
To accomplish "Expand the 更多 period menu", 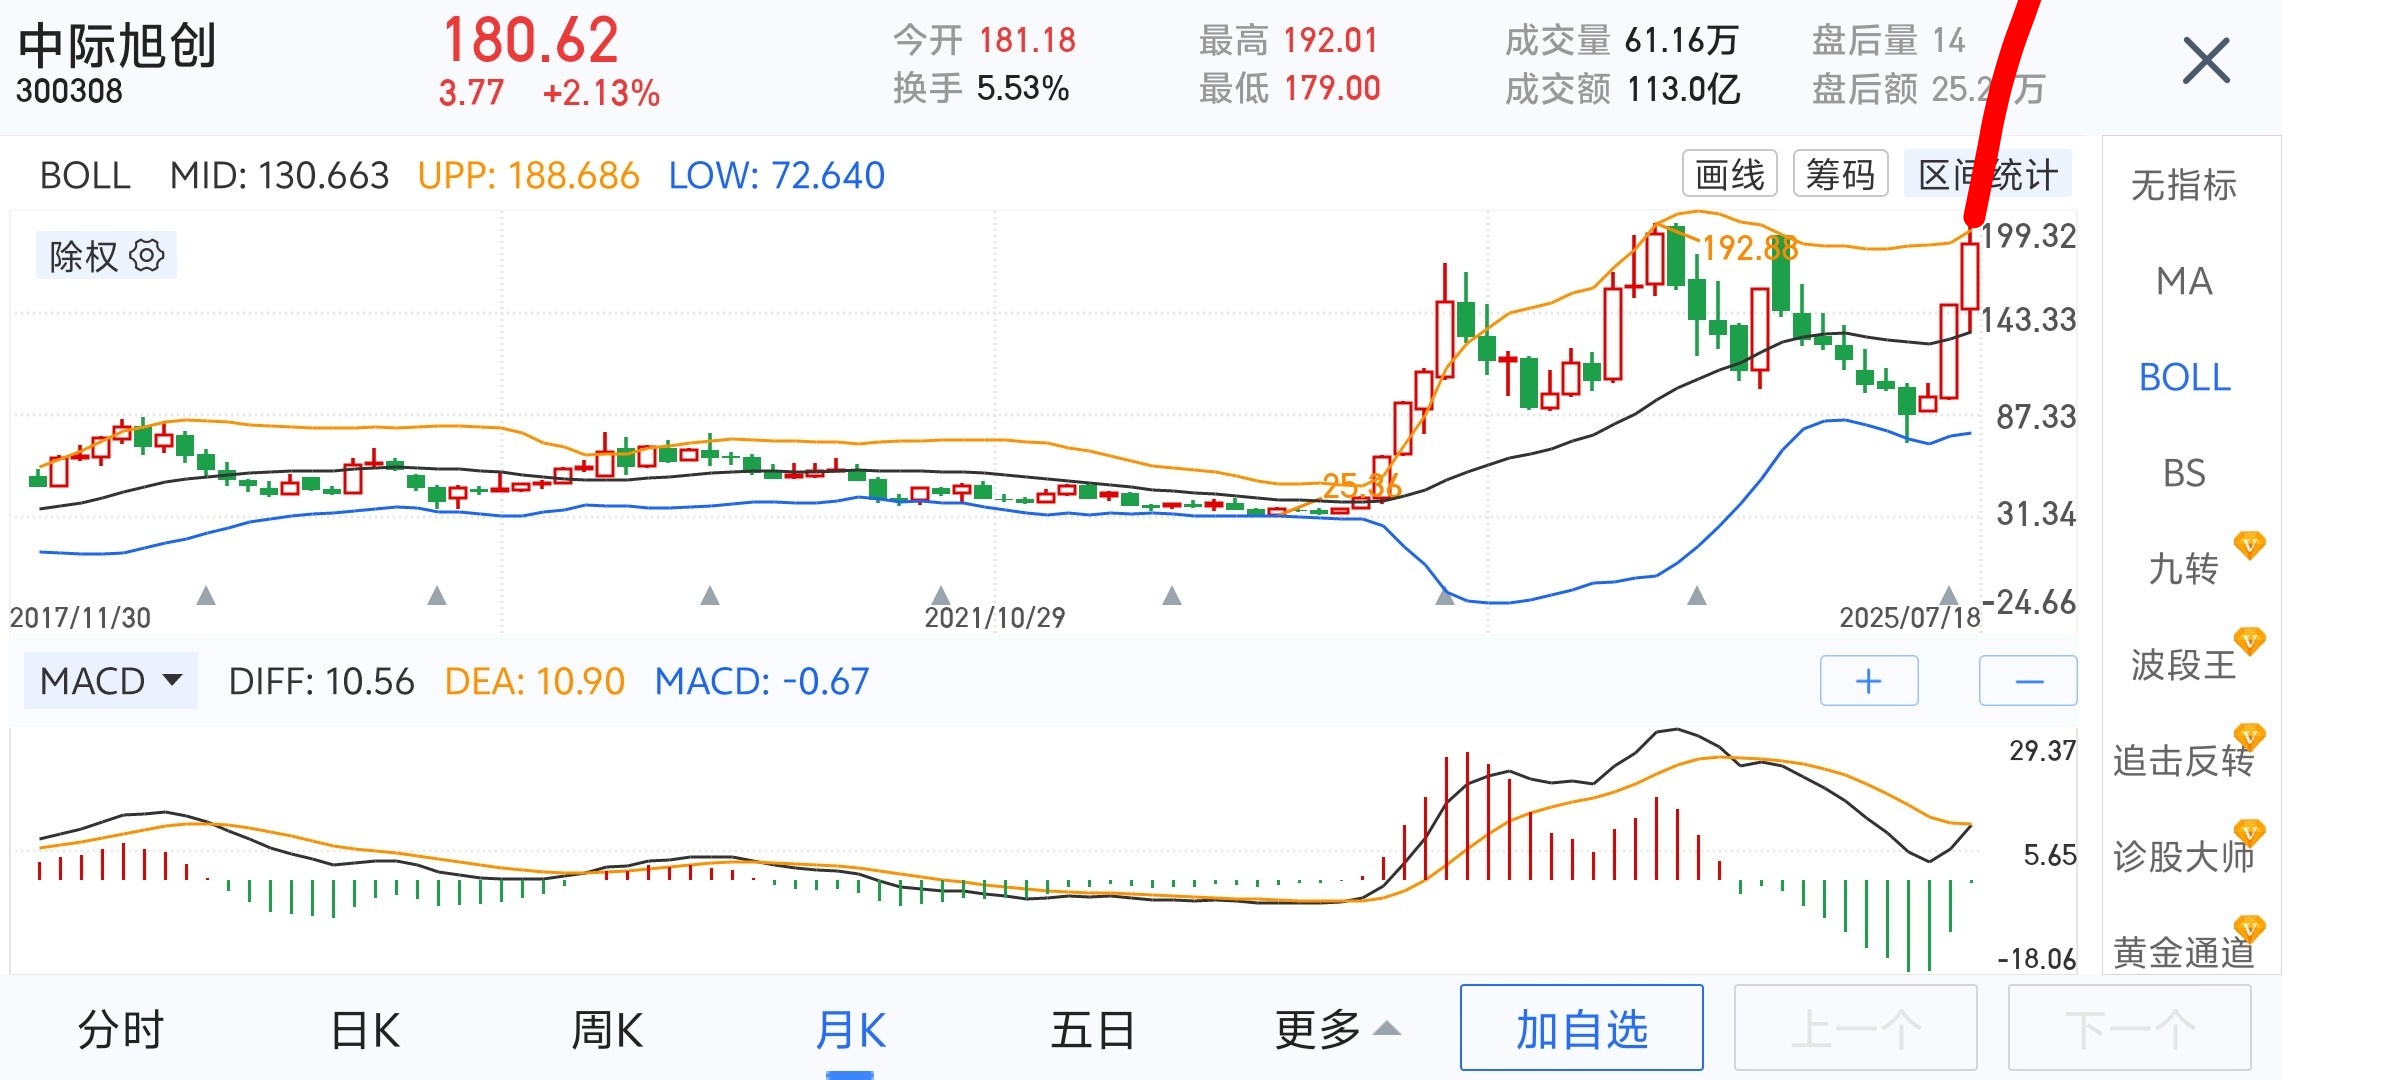I will point(1337,1029).
